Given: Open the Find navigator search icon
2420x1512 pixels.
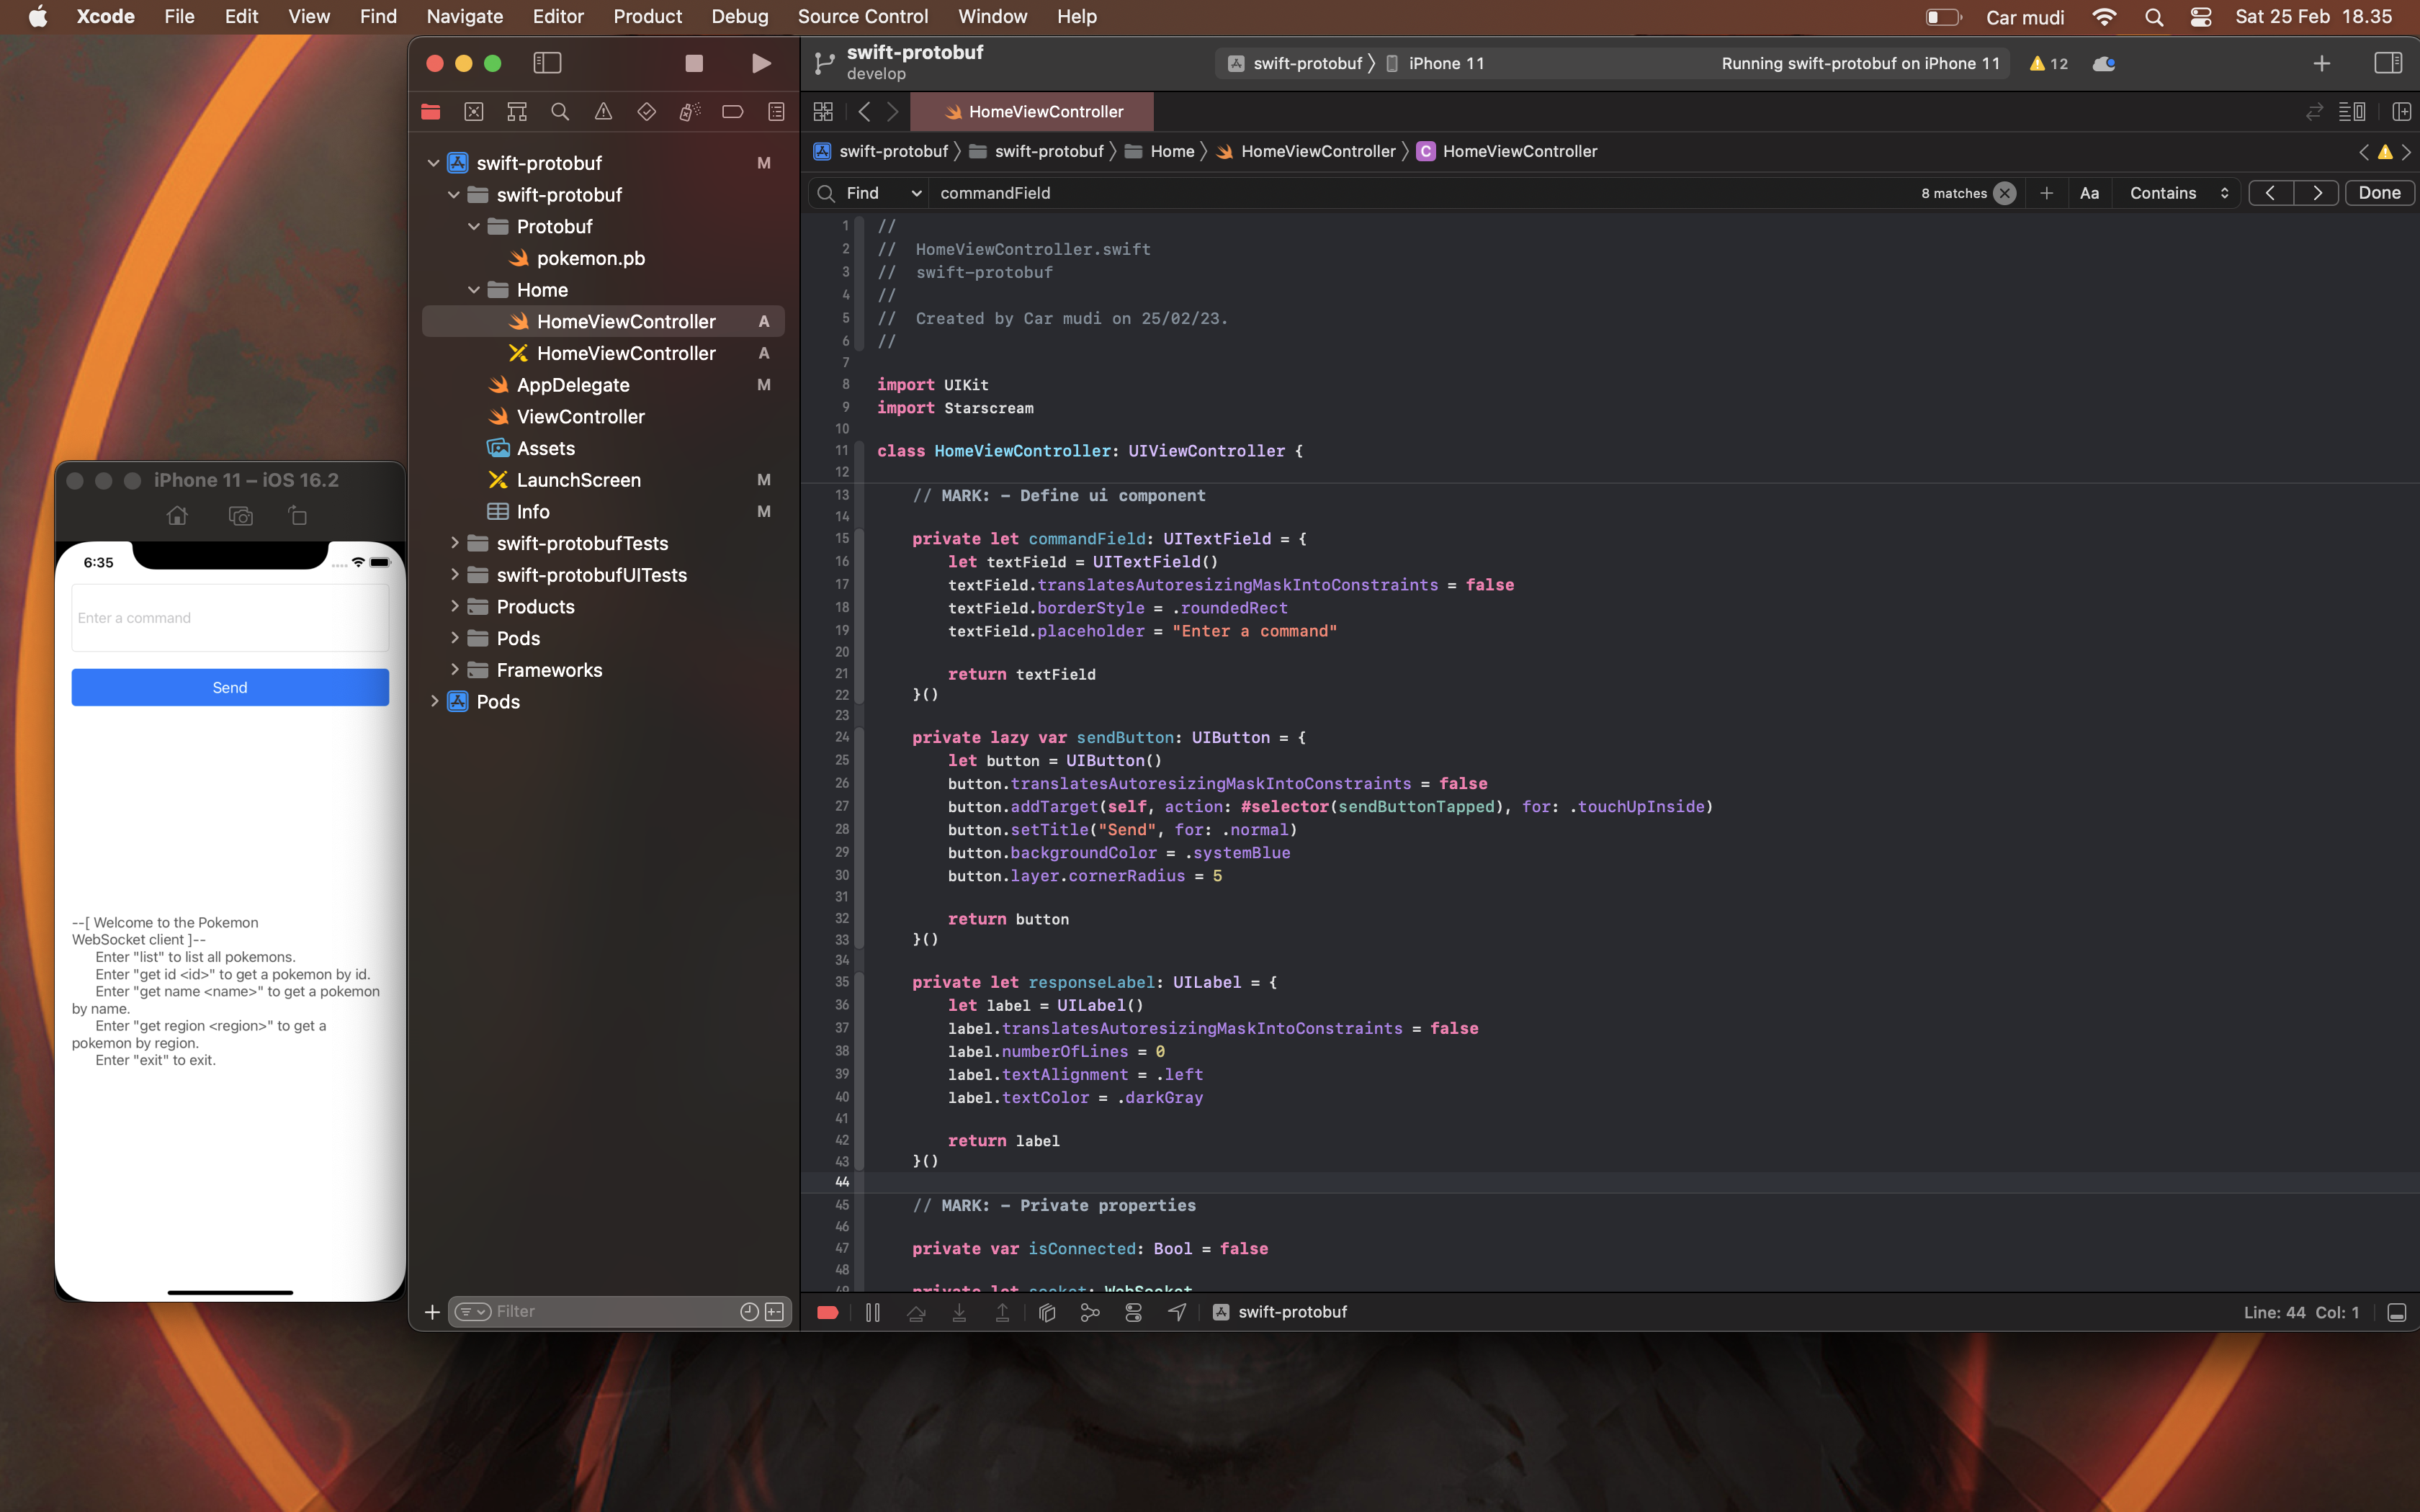Looking at the screenshot, I should (x=560, y=111).
